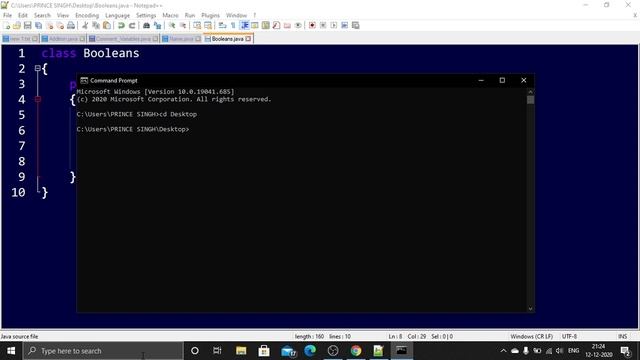Toggle word wrap toolbar button
640x360 pixels.
222,25
